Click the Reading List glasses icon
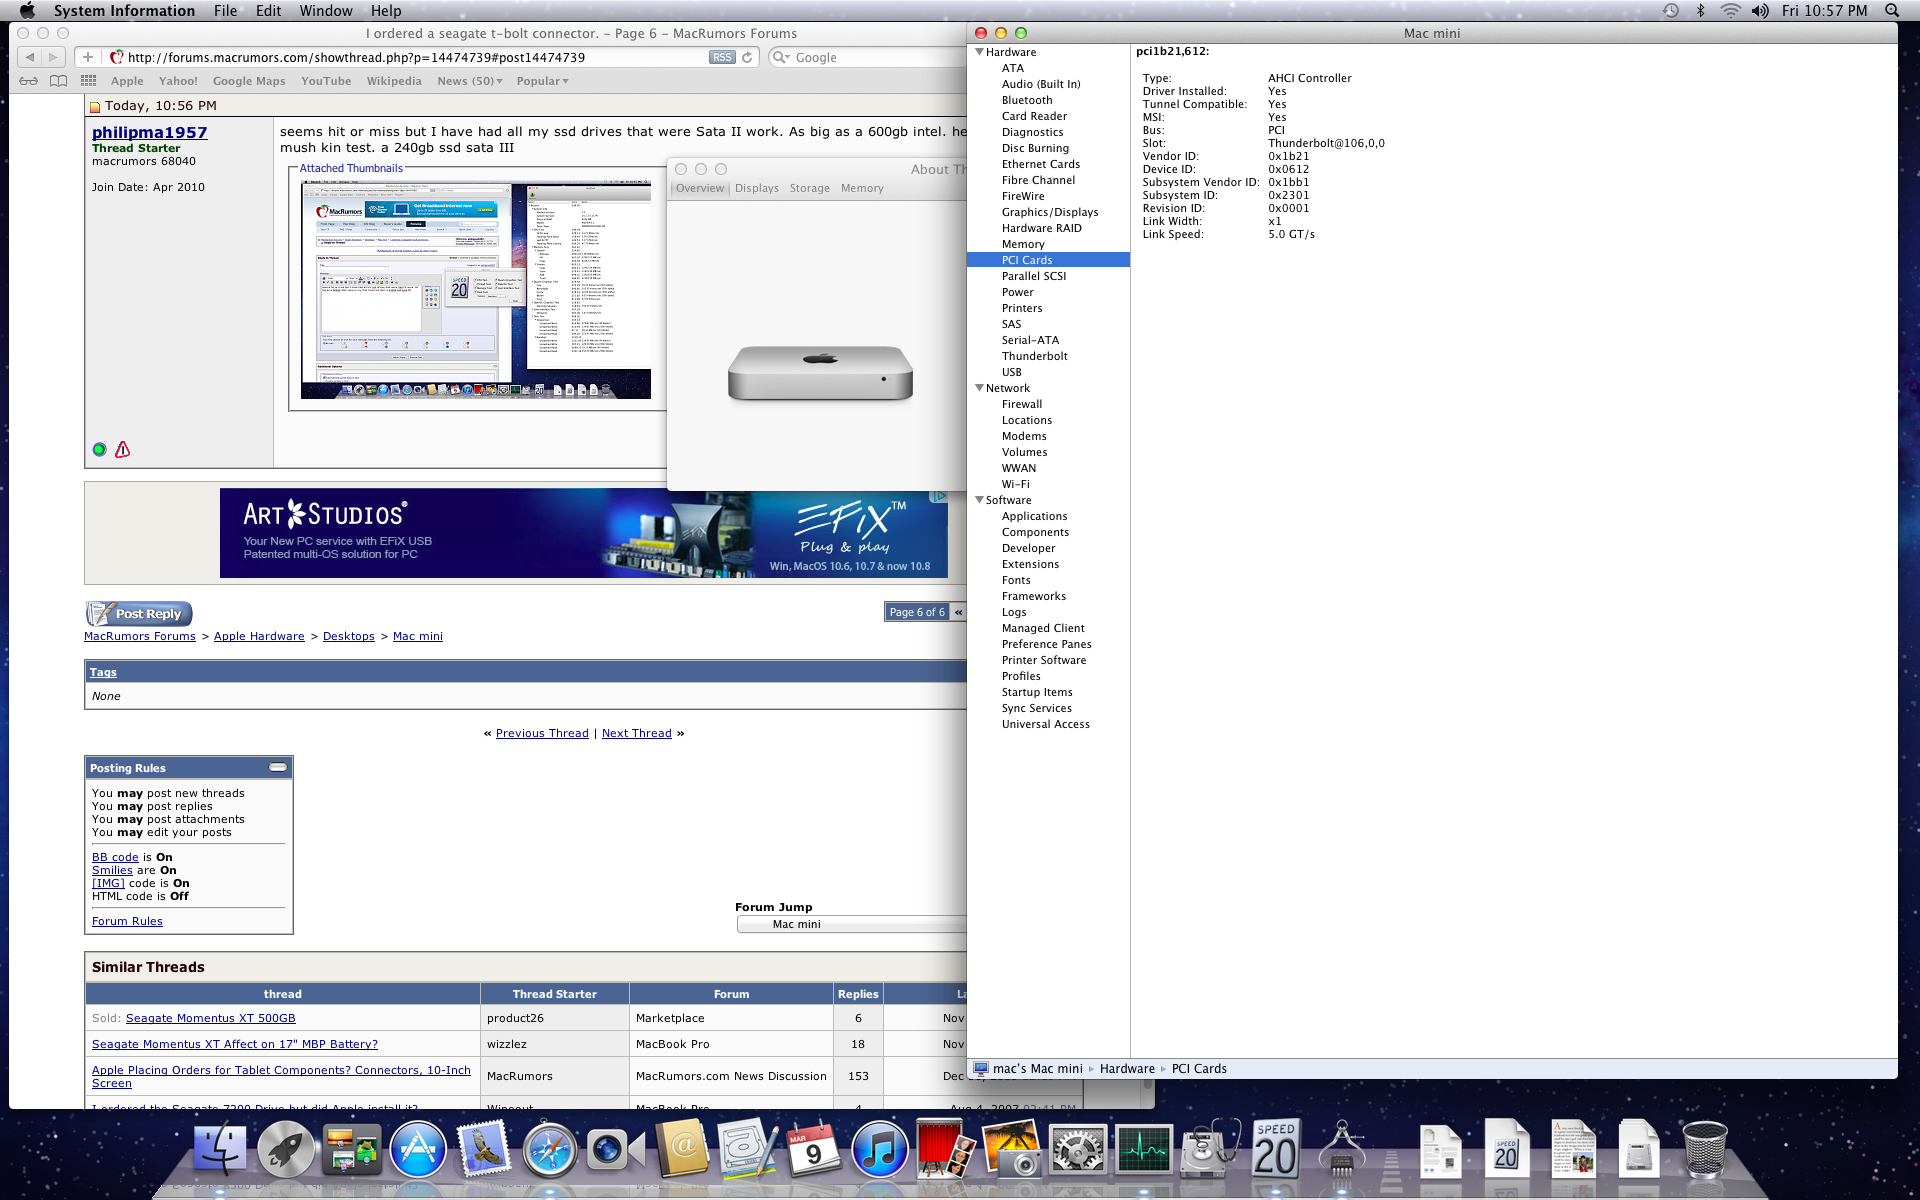The image size is (1920, 1200). [29, 81]
